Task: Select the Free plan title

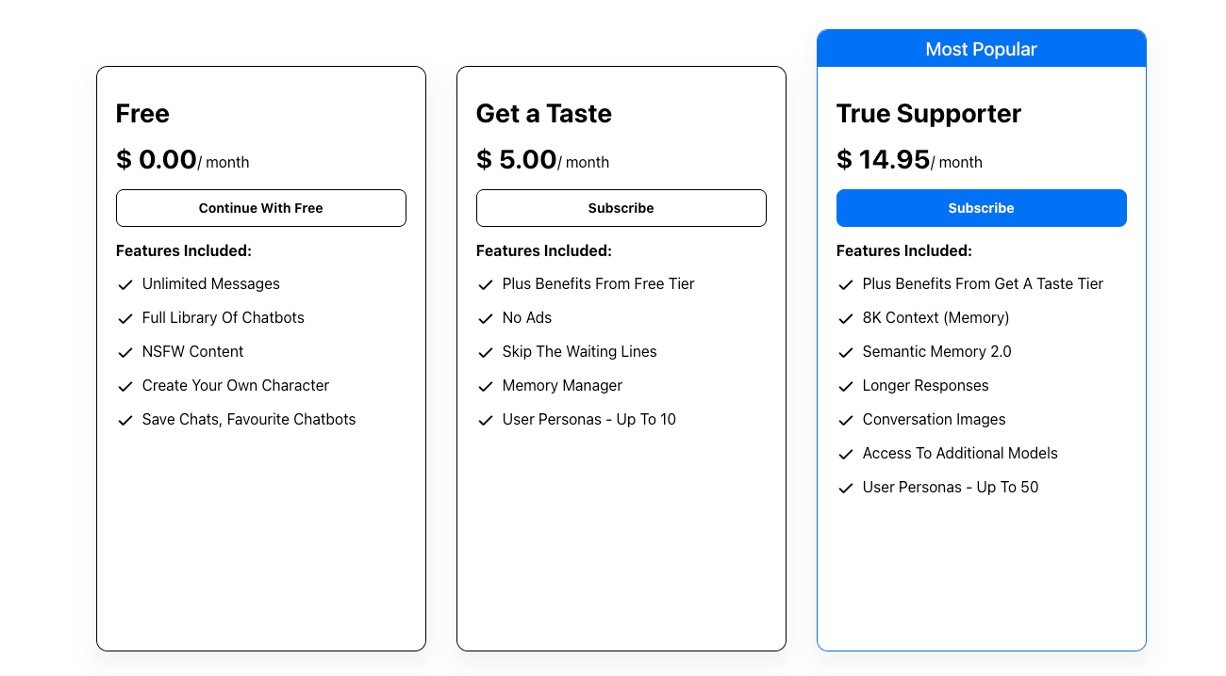Action: (x=143, y=114)
